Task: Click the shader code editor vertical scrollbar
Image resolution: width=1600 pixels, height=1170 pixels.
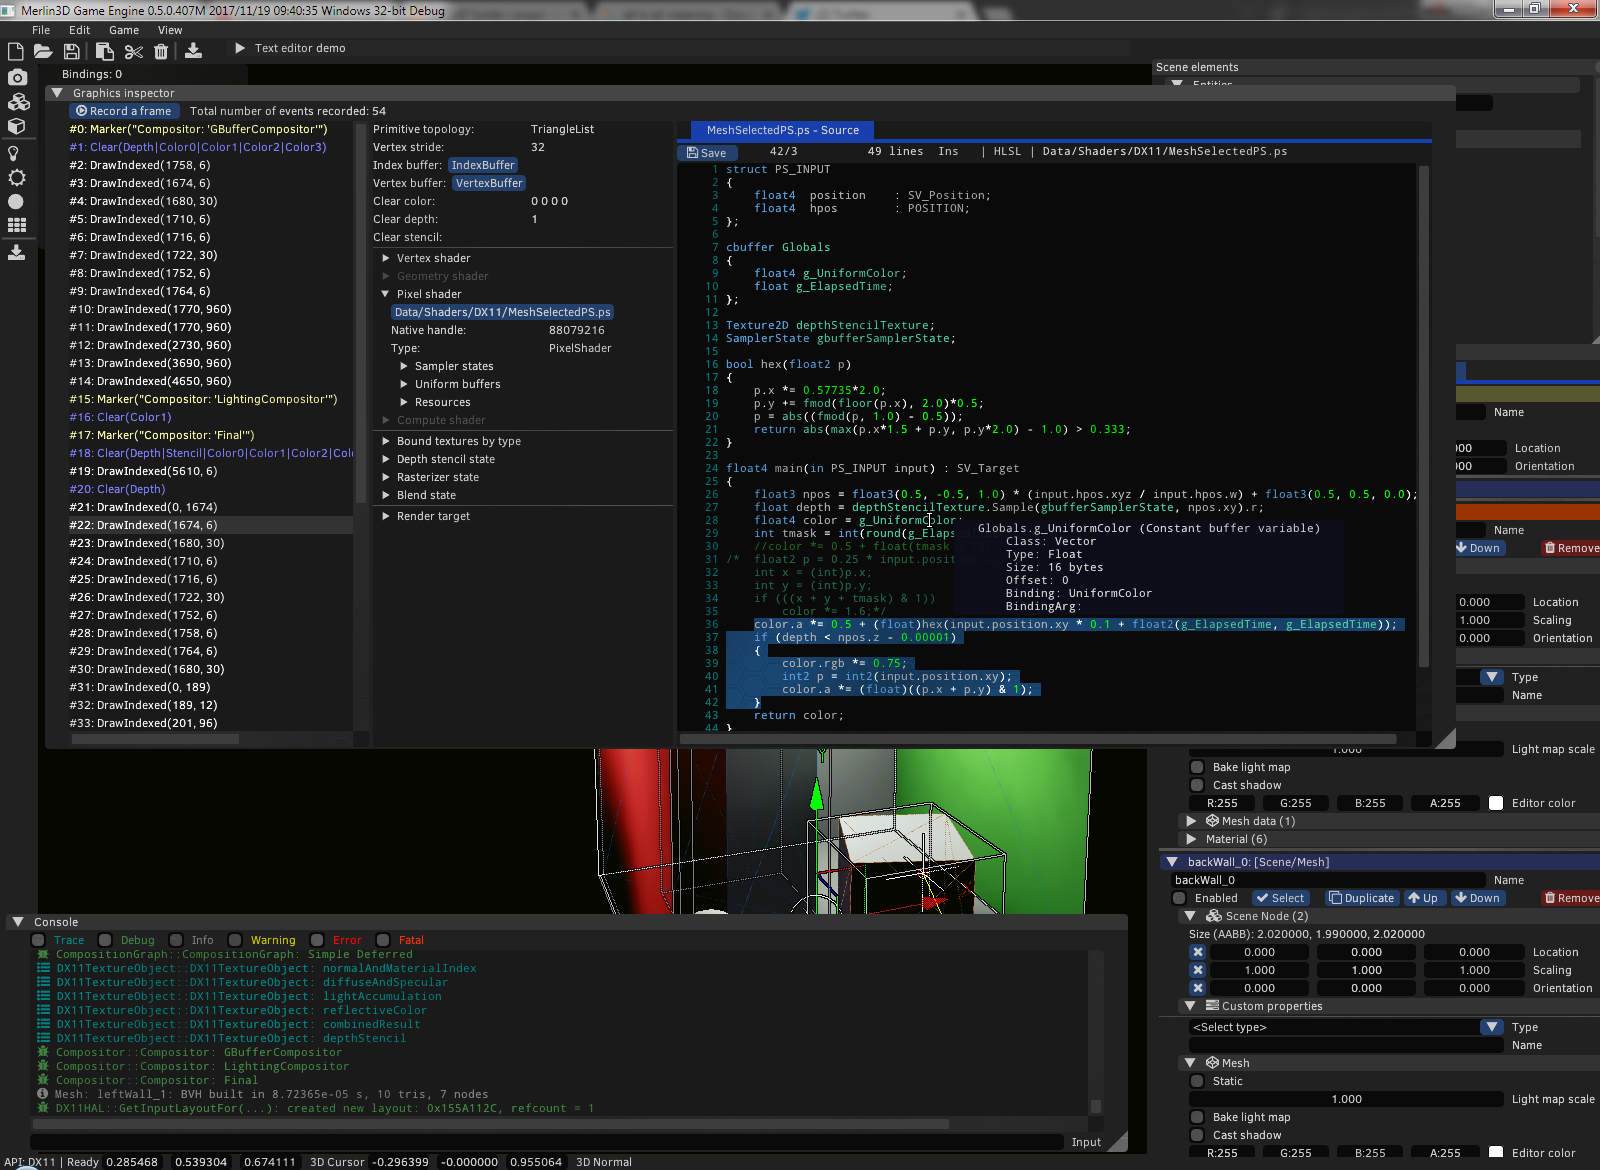Action: point(1423,415)
